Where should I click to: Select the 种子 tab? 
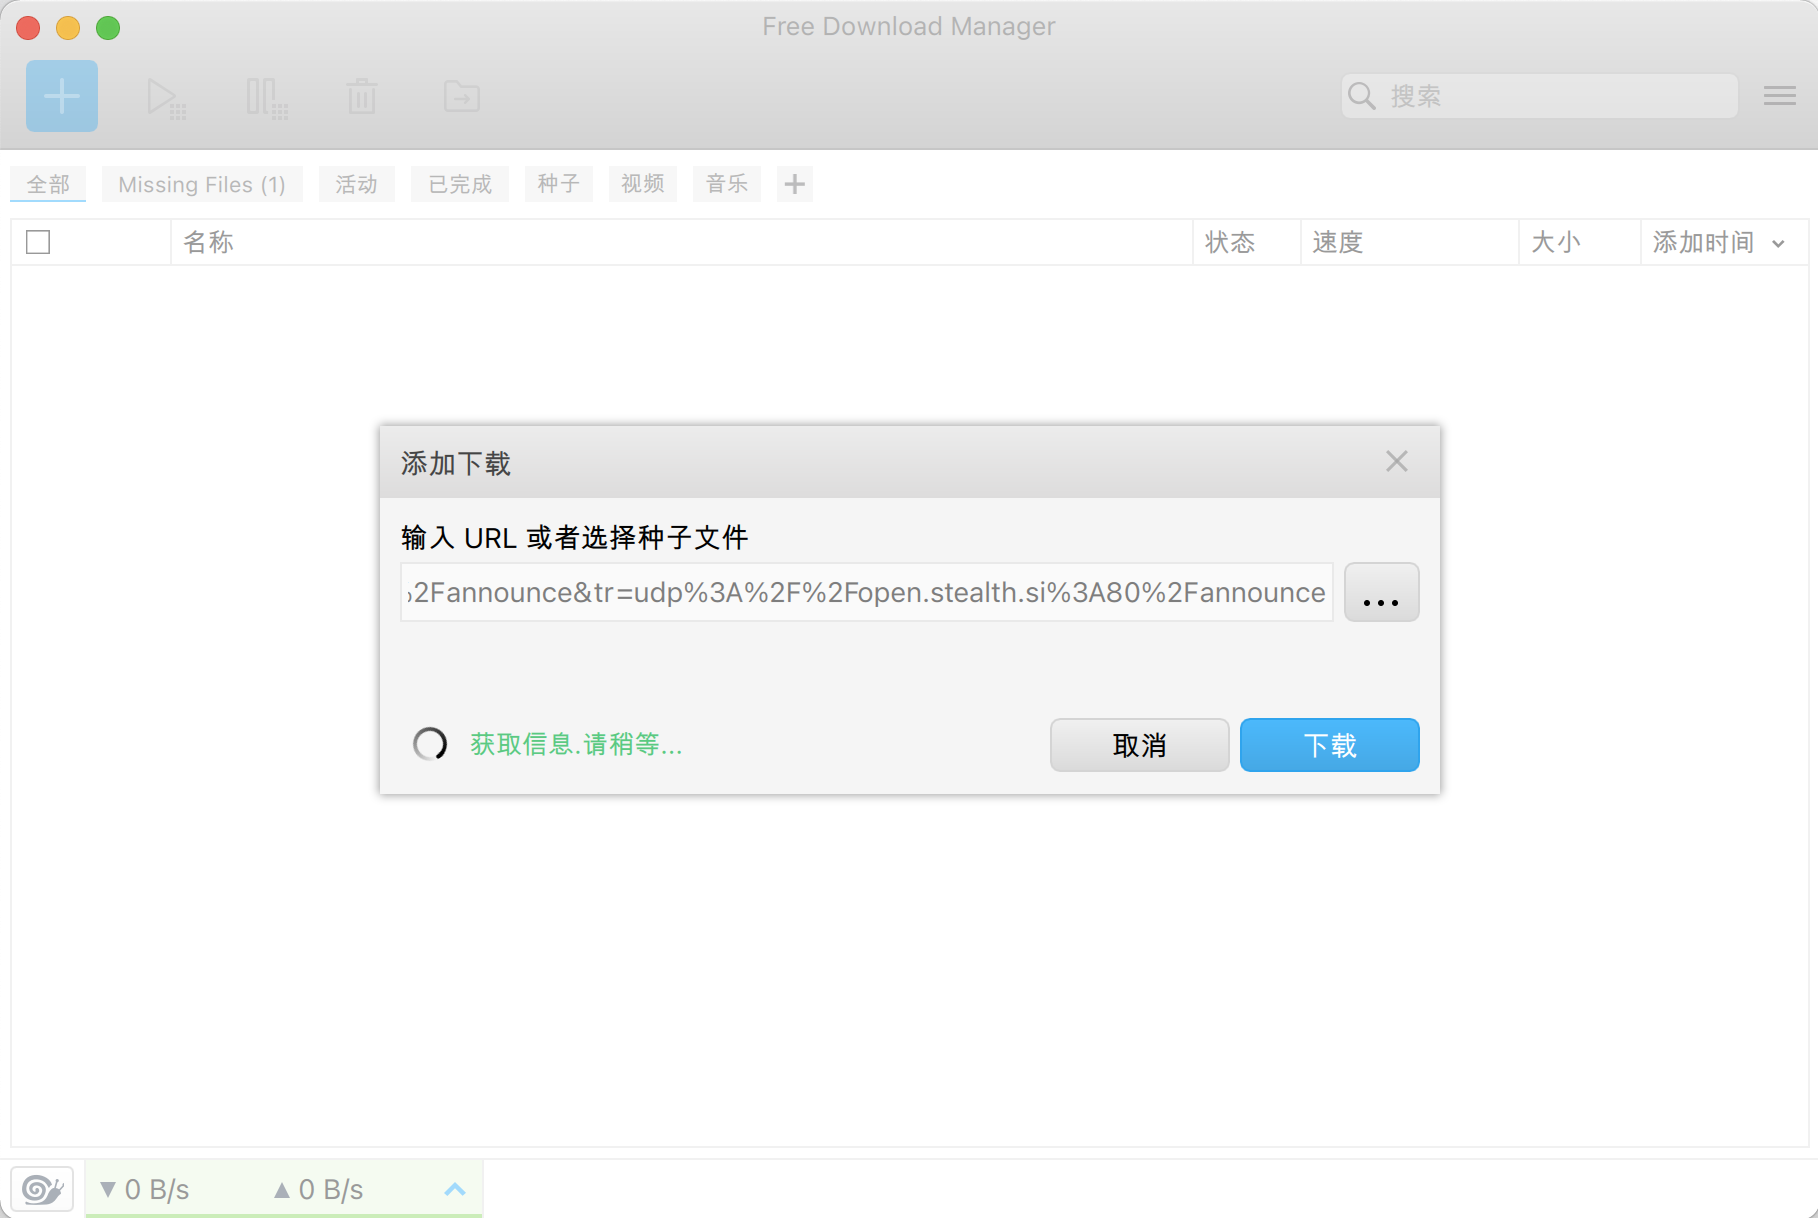click(x=559, y=184)
